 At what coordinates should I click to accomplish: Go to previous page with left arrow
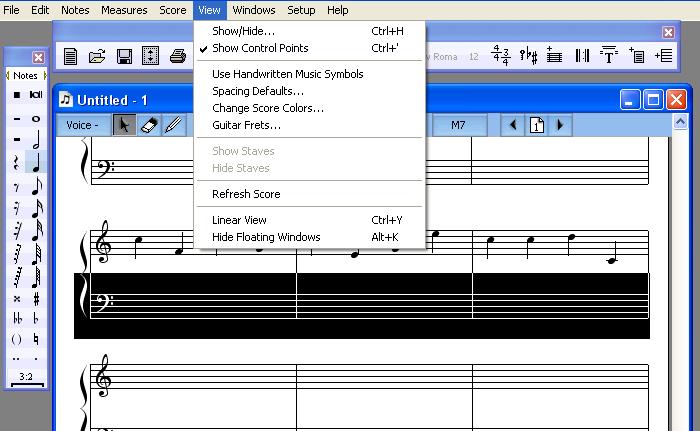pos(513,125)
